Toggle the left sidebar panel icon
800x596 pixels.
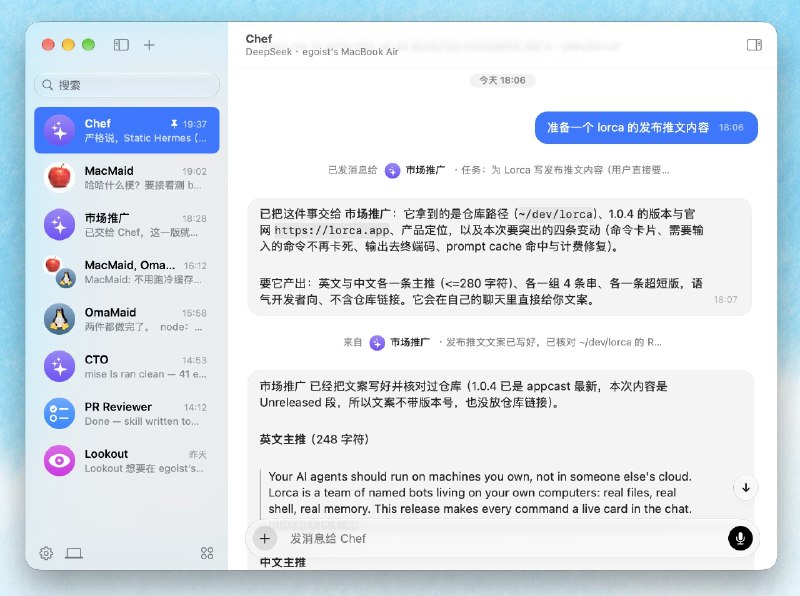(x=121, y=45)
